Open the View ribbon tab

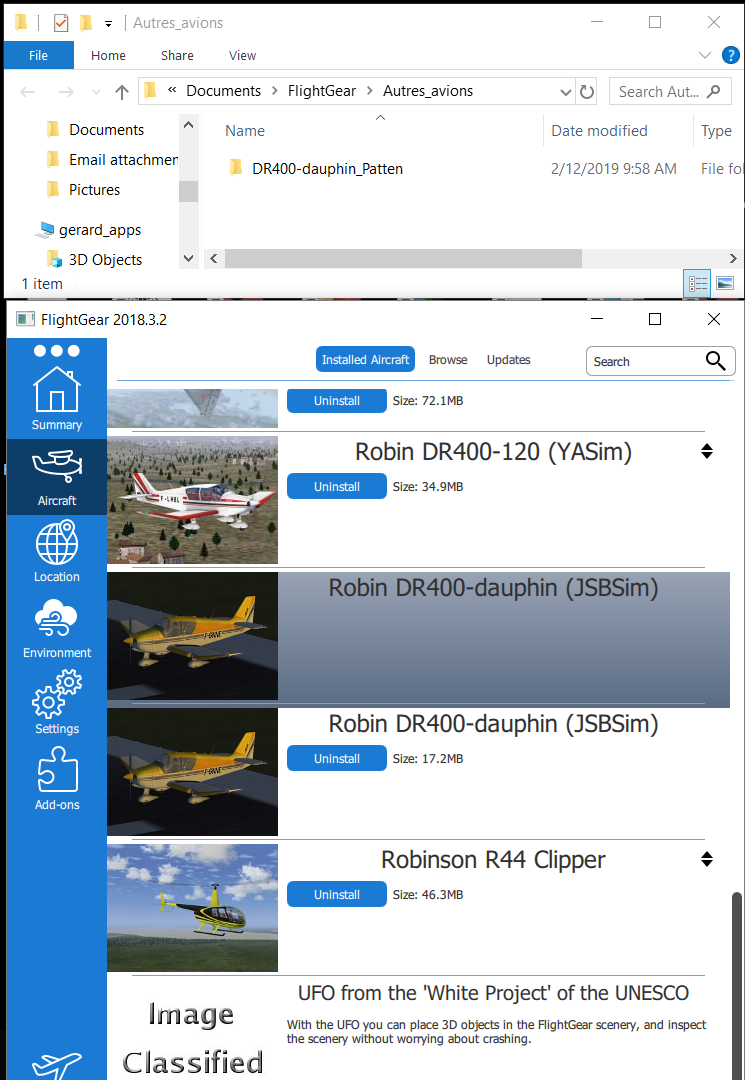coord(242,55)
